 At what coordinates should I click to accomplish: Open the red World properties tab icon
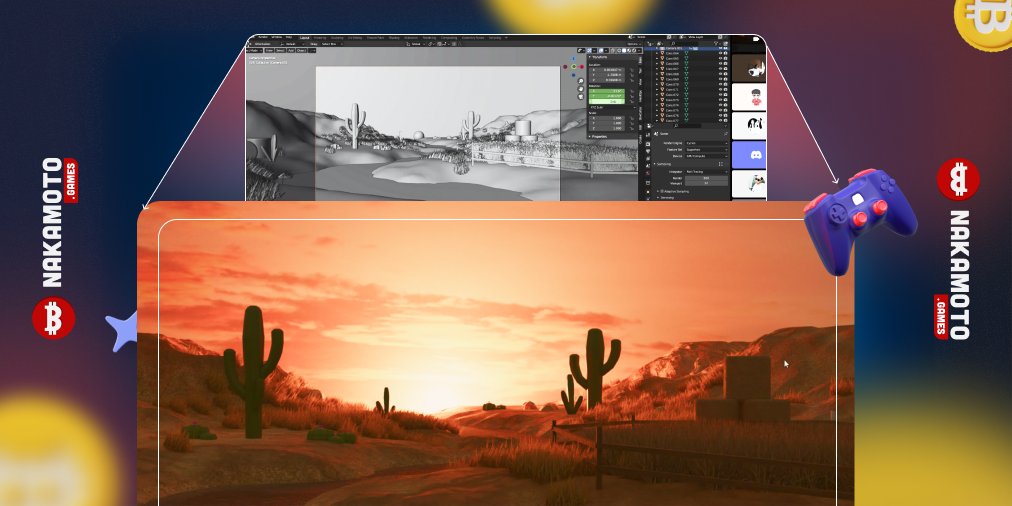(x=648, y=173)
